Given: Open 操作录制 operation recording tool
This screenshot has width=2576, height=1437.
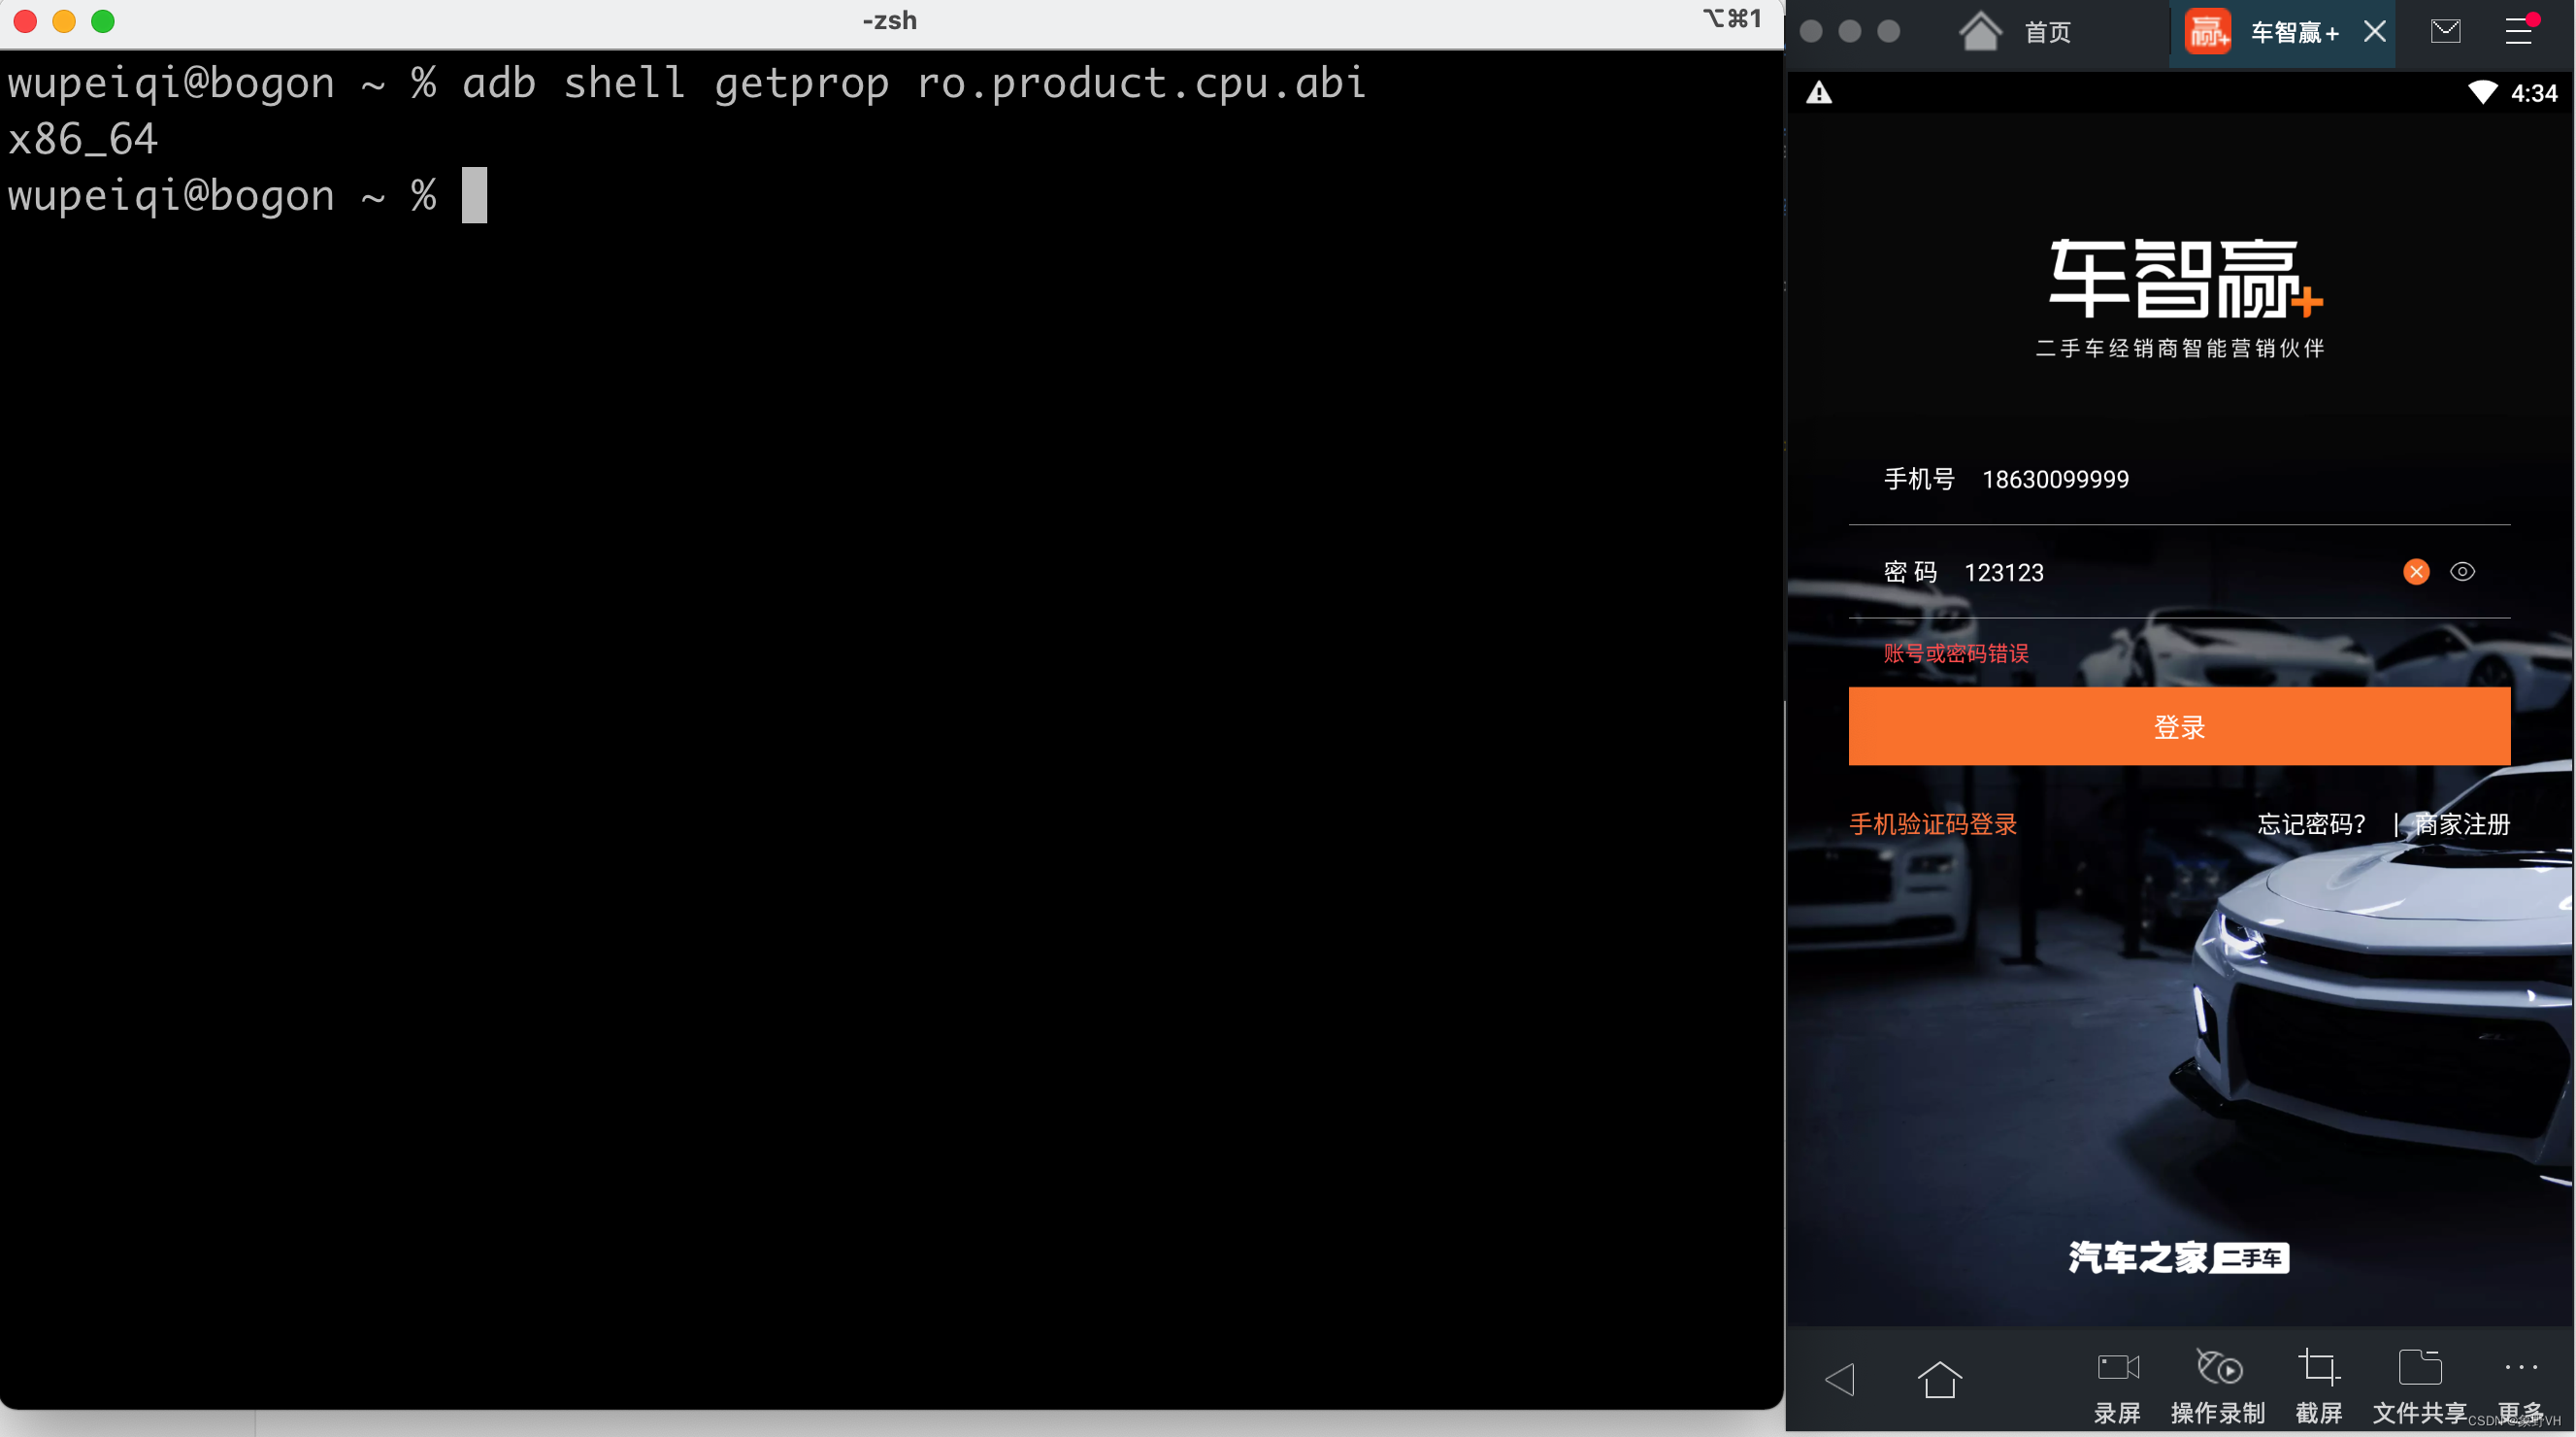Looking at the screenshot, I should 2218,1386.
